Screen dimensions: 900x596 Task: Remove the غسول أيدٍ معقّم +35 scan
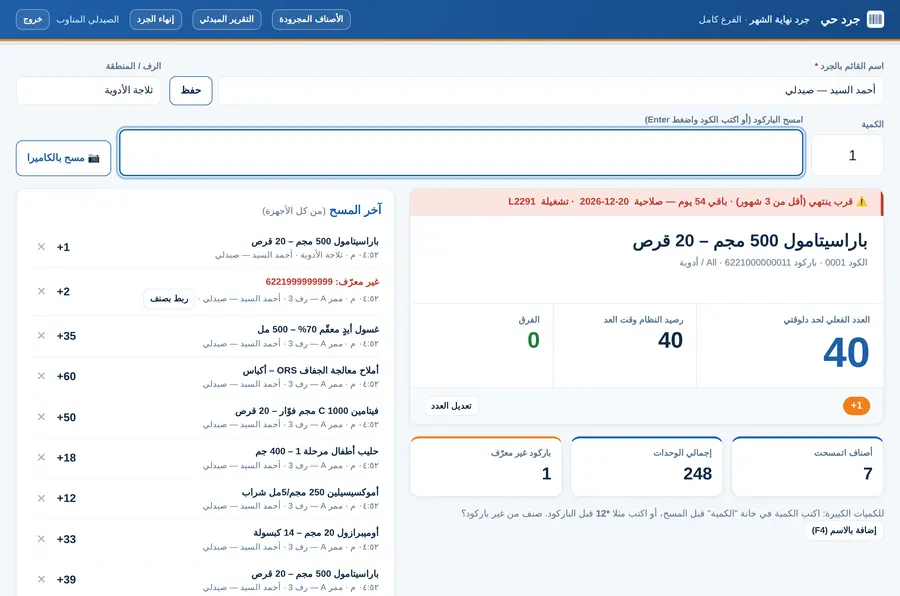(x=41, y=335)
